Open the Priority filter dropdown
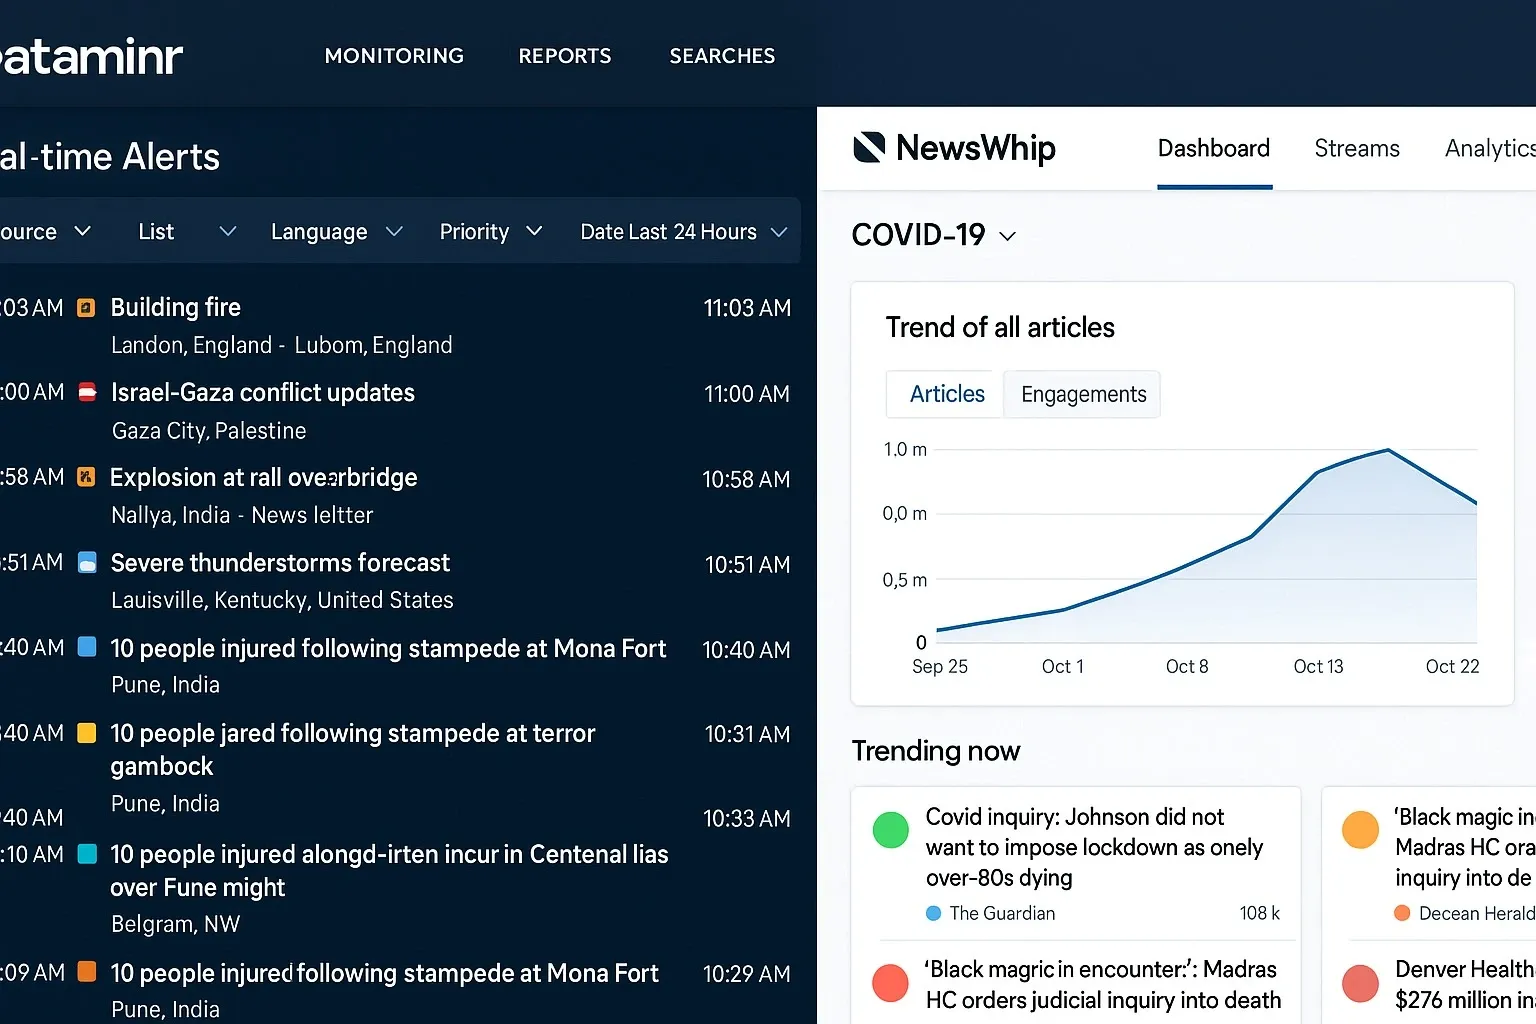Viewport: 1536px width, 1024px height. [x=490, y=231]
